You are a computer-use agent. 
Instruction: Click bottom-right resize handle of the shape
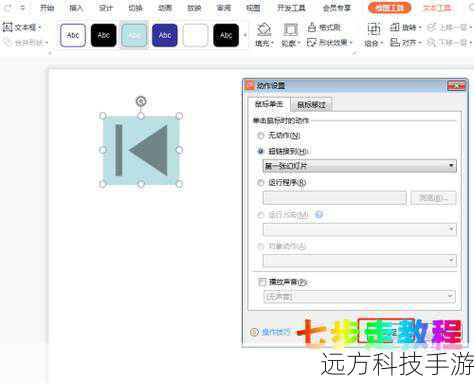(x=179, y=184)
